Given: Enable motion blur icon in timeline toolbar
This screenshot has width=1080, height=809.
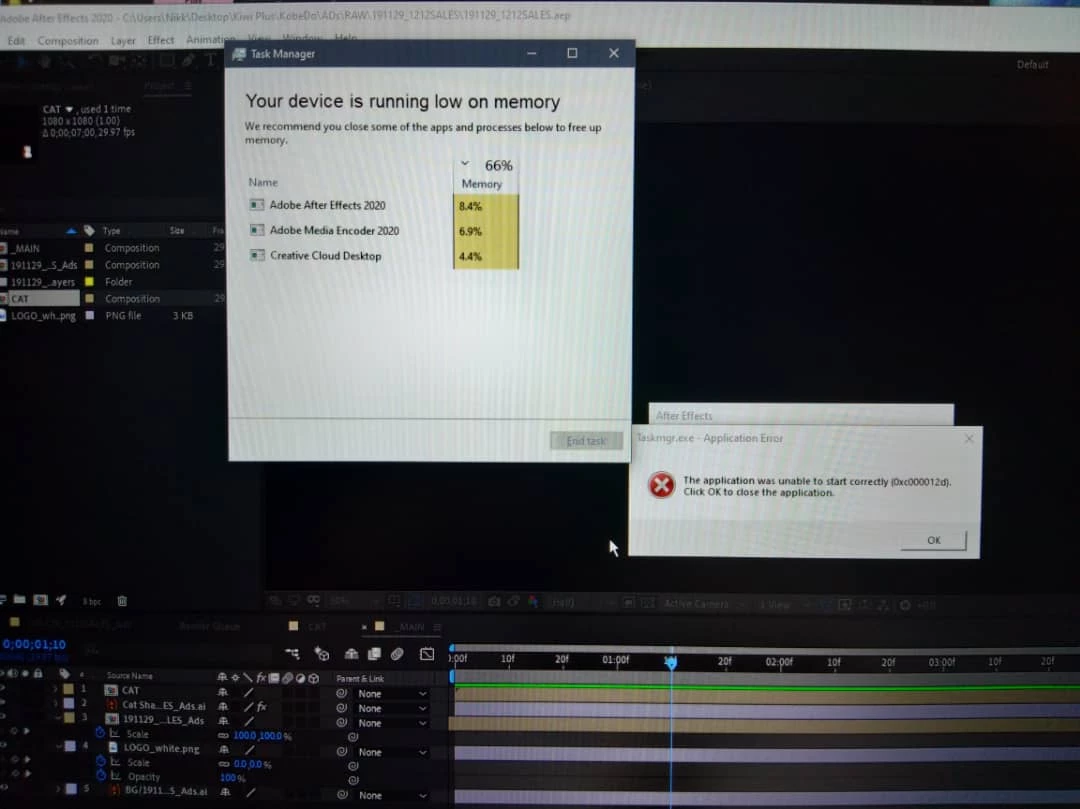Looking at the screenshot, I should tap(397, 653).
